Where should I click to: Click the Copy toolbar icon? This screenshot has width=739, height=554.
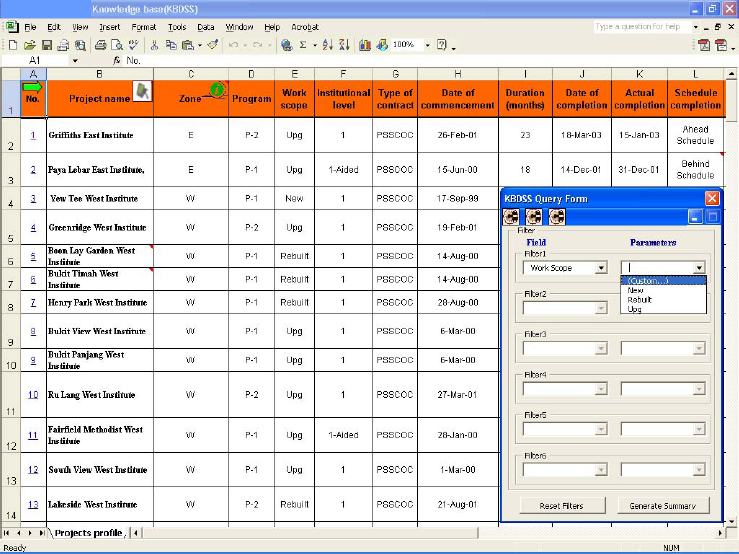pyautogui.click(x=171, y=45)
